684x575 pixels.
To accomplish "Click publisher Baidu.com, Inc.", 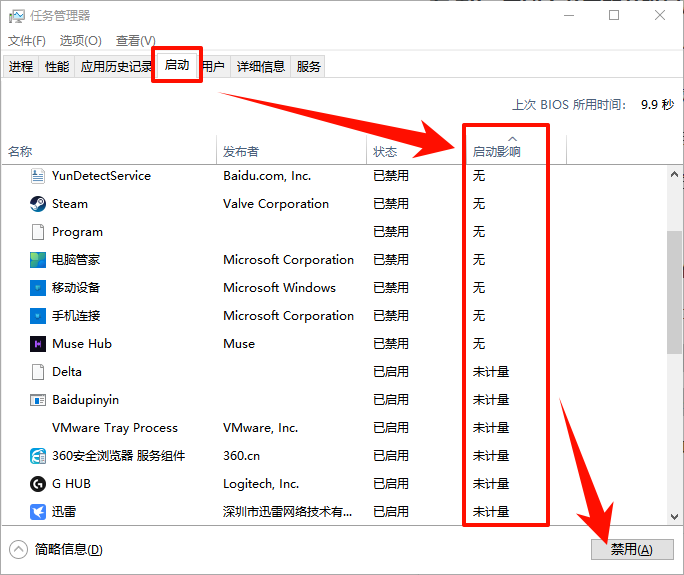I will pos(267,176).
